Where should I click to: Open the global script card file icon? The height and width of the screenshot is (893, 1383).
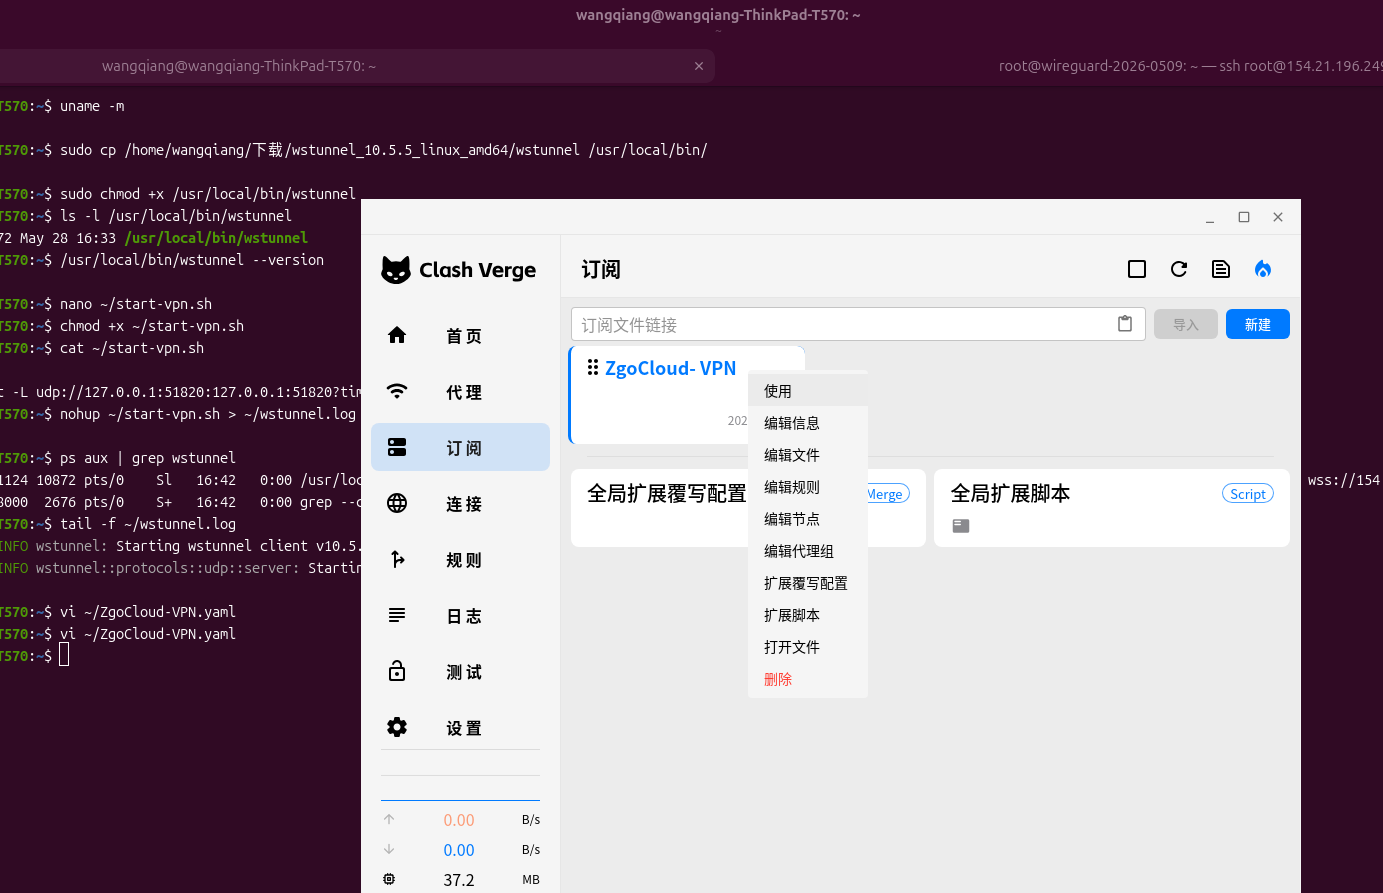pyautogui.click(x=961, y=526)
